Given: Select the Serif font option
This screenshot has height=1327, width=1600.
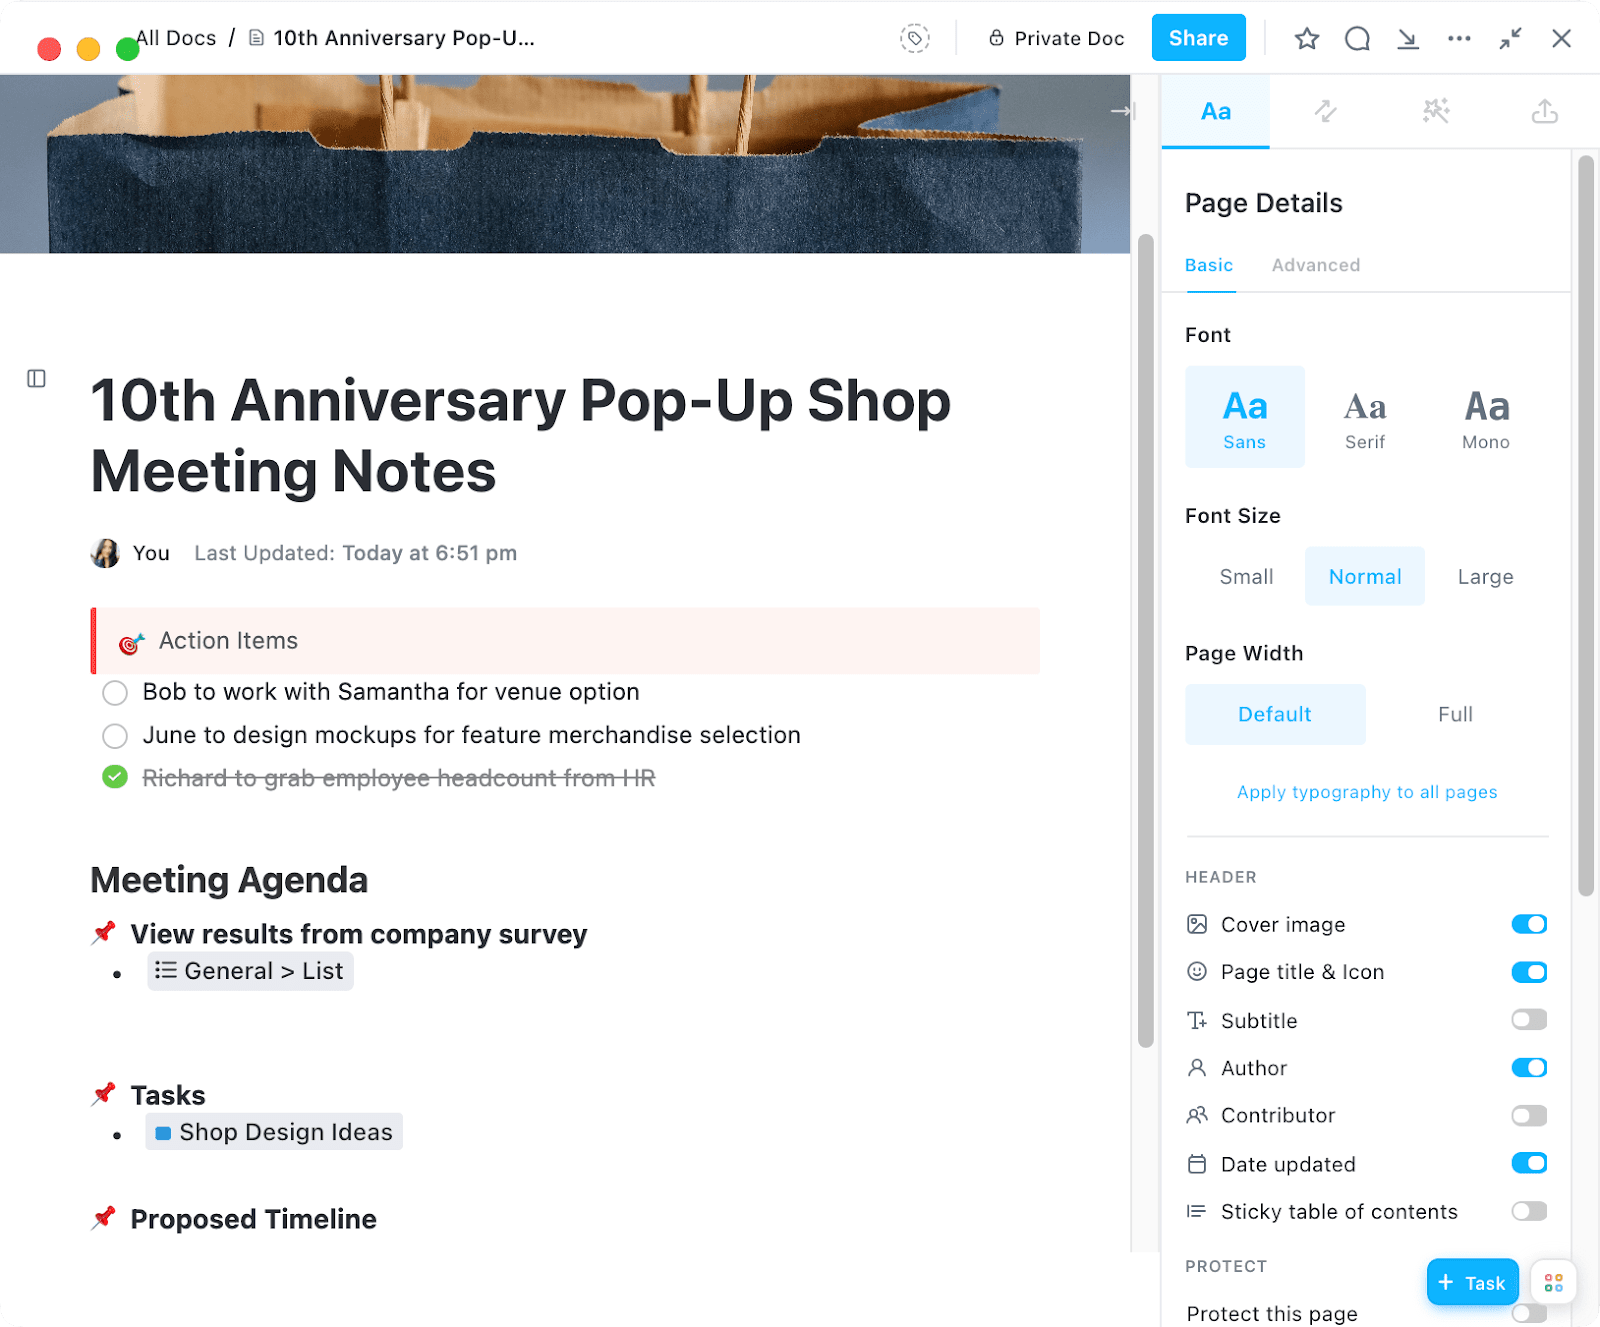Looking at the screenshot, I should pyautogui.click(x=1364, y=416).
